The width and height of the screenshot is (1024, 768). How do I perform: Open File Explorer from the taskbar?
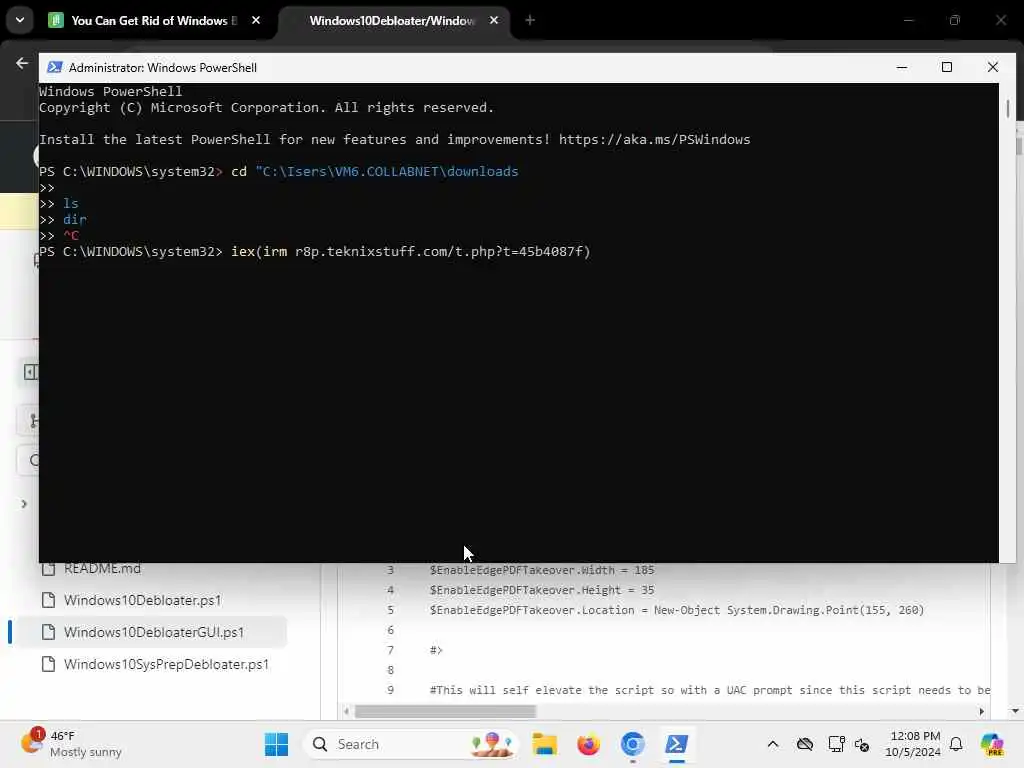544,744
